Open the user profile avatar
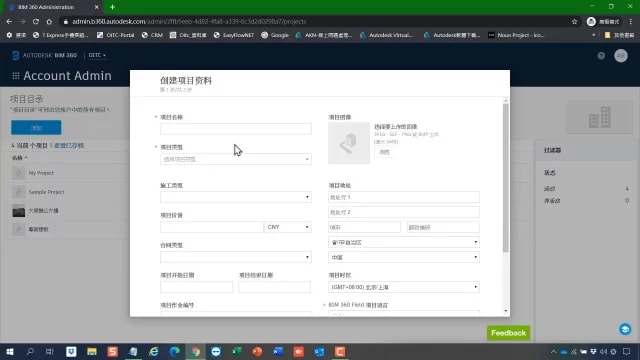The image size is (640, 360). point(621,56)
